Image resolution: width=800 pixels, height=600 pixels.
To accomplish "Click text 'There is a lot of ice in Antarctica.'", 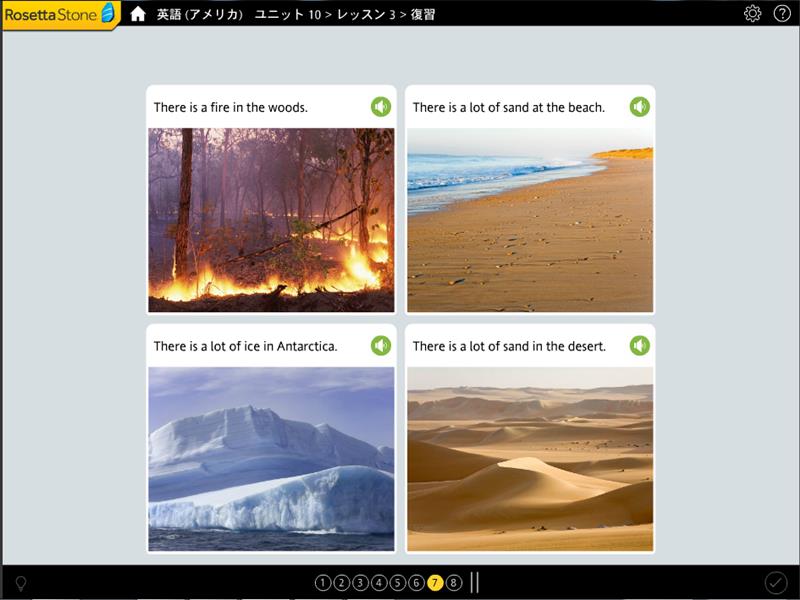I will coord(245,346).
